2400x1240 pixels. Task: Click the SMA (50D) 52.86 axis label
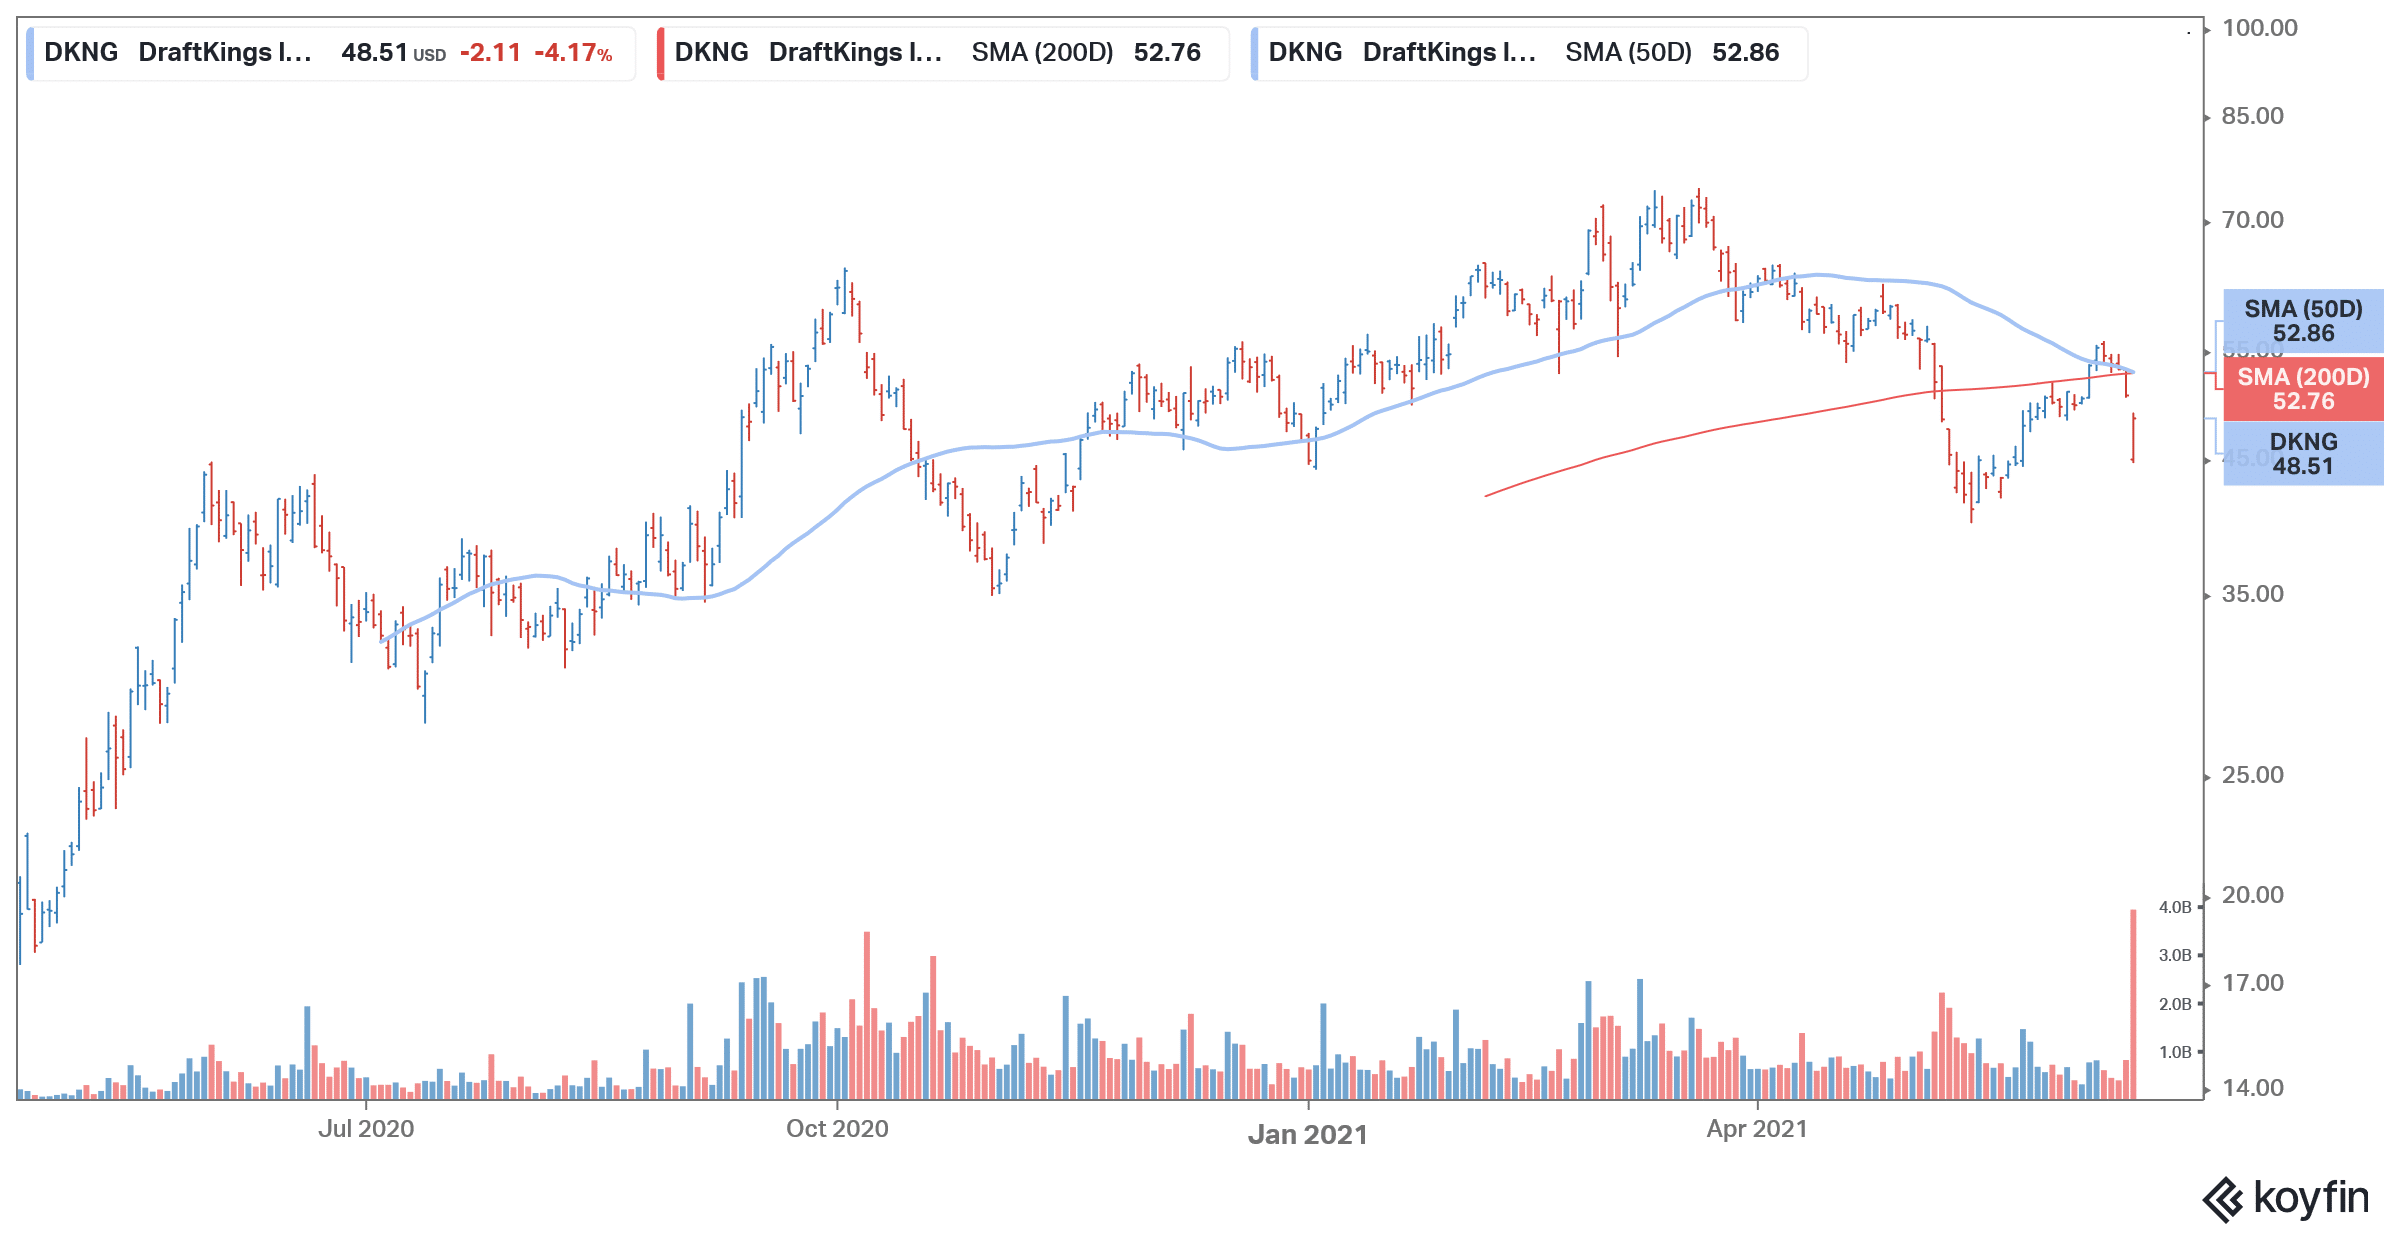click(2303, 321)
